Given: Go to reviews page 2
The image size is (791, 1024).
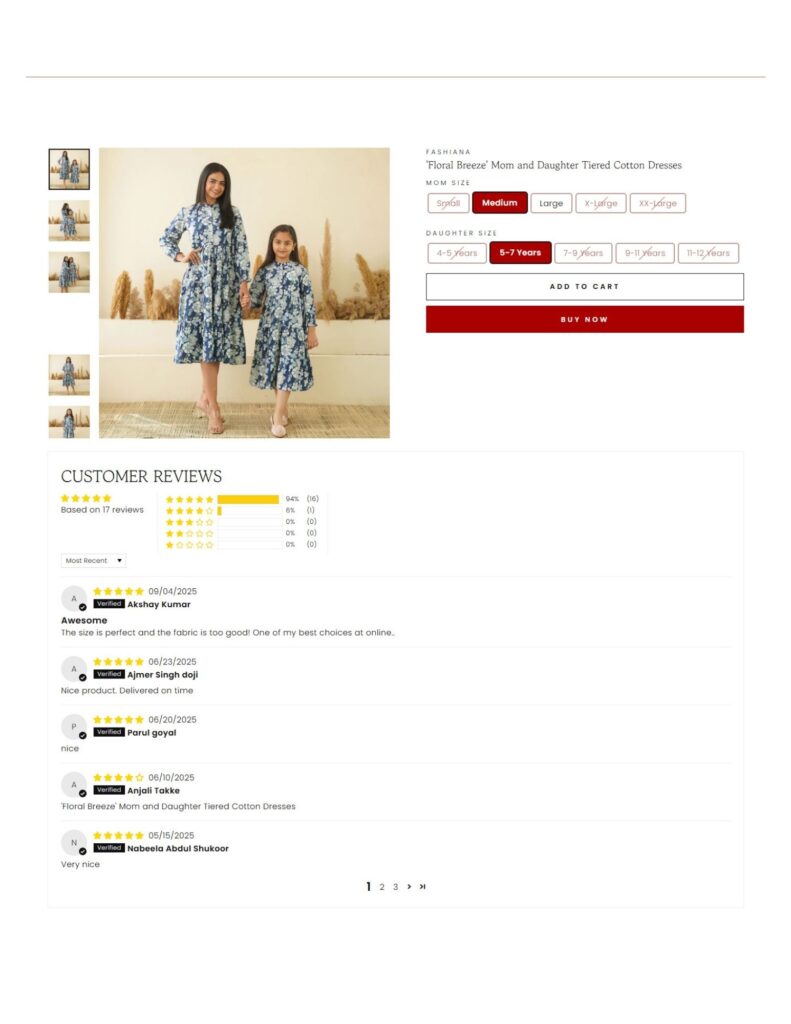Looking at the screenshot, I should coord(382,887).
